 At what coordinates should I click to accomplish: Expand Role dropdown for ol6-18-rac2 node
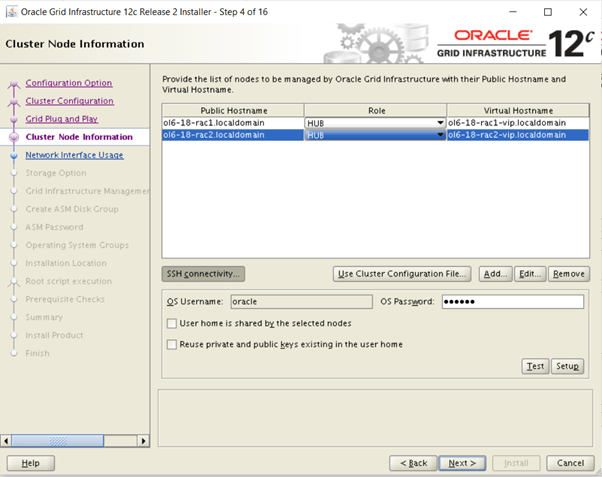[440, 135]
